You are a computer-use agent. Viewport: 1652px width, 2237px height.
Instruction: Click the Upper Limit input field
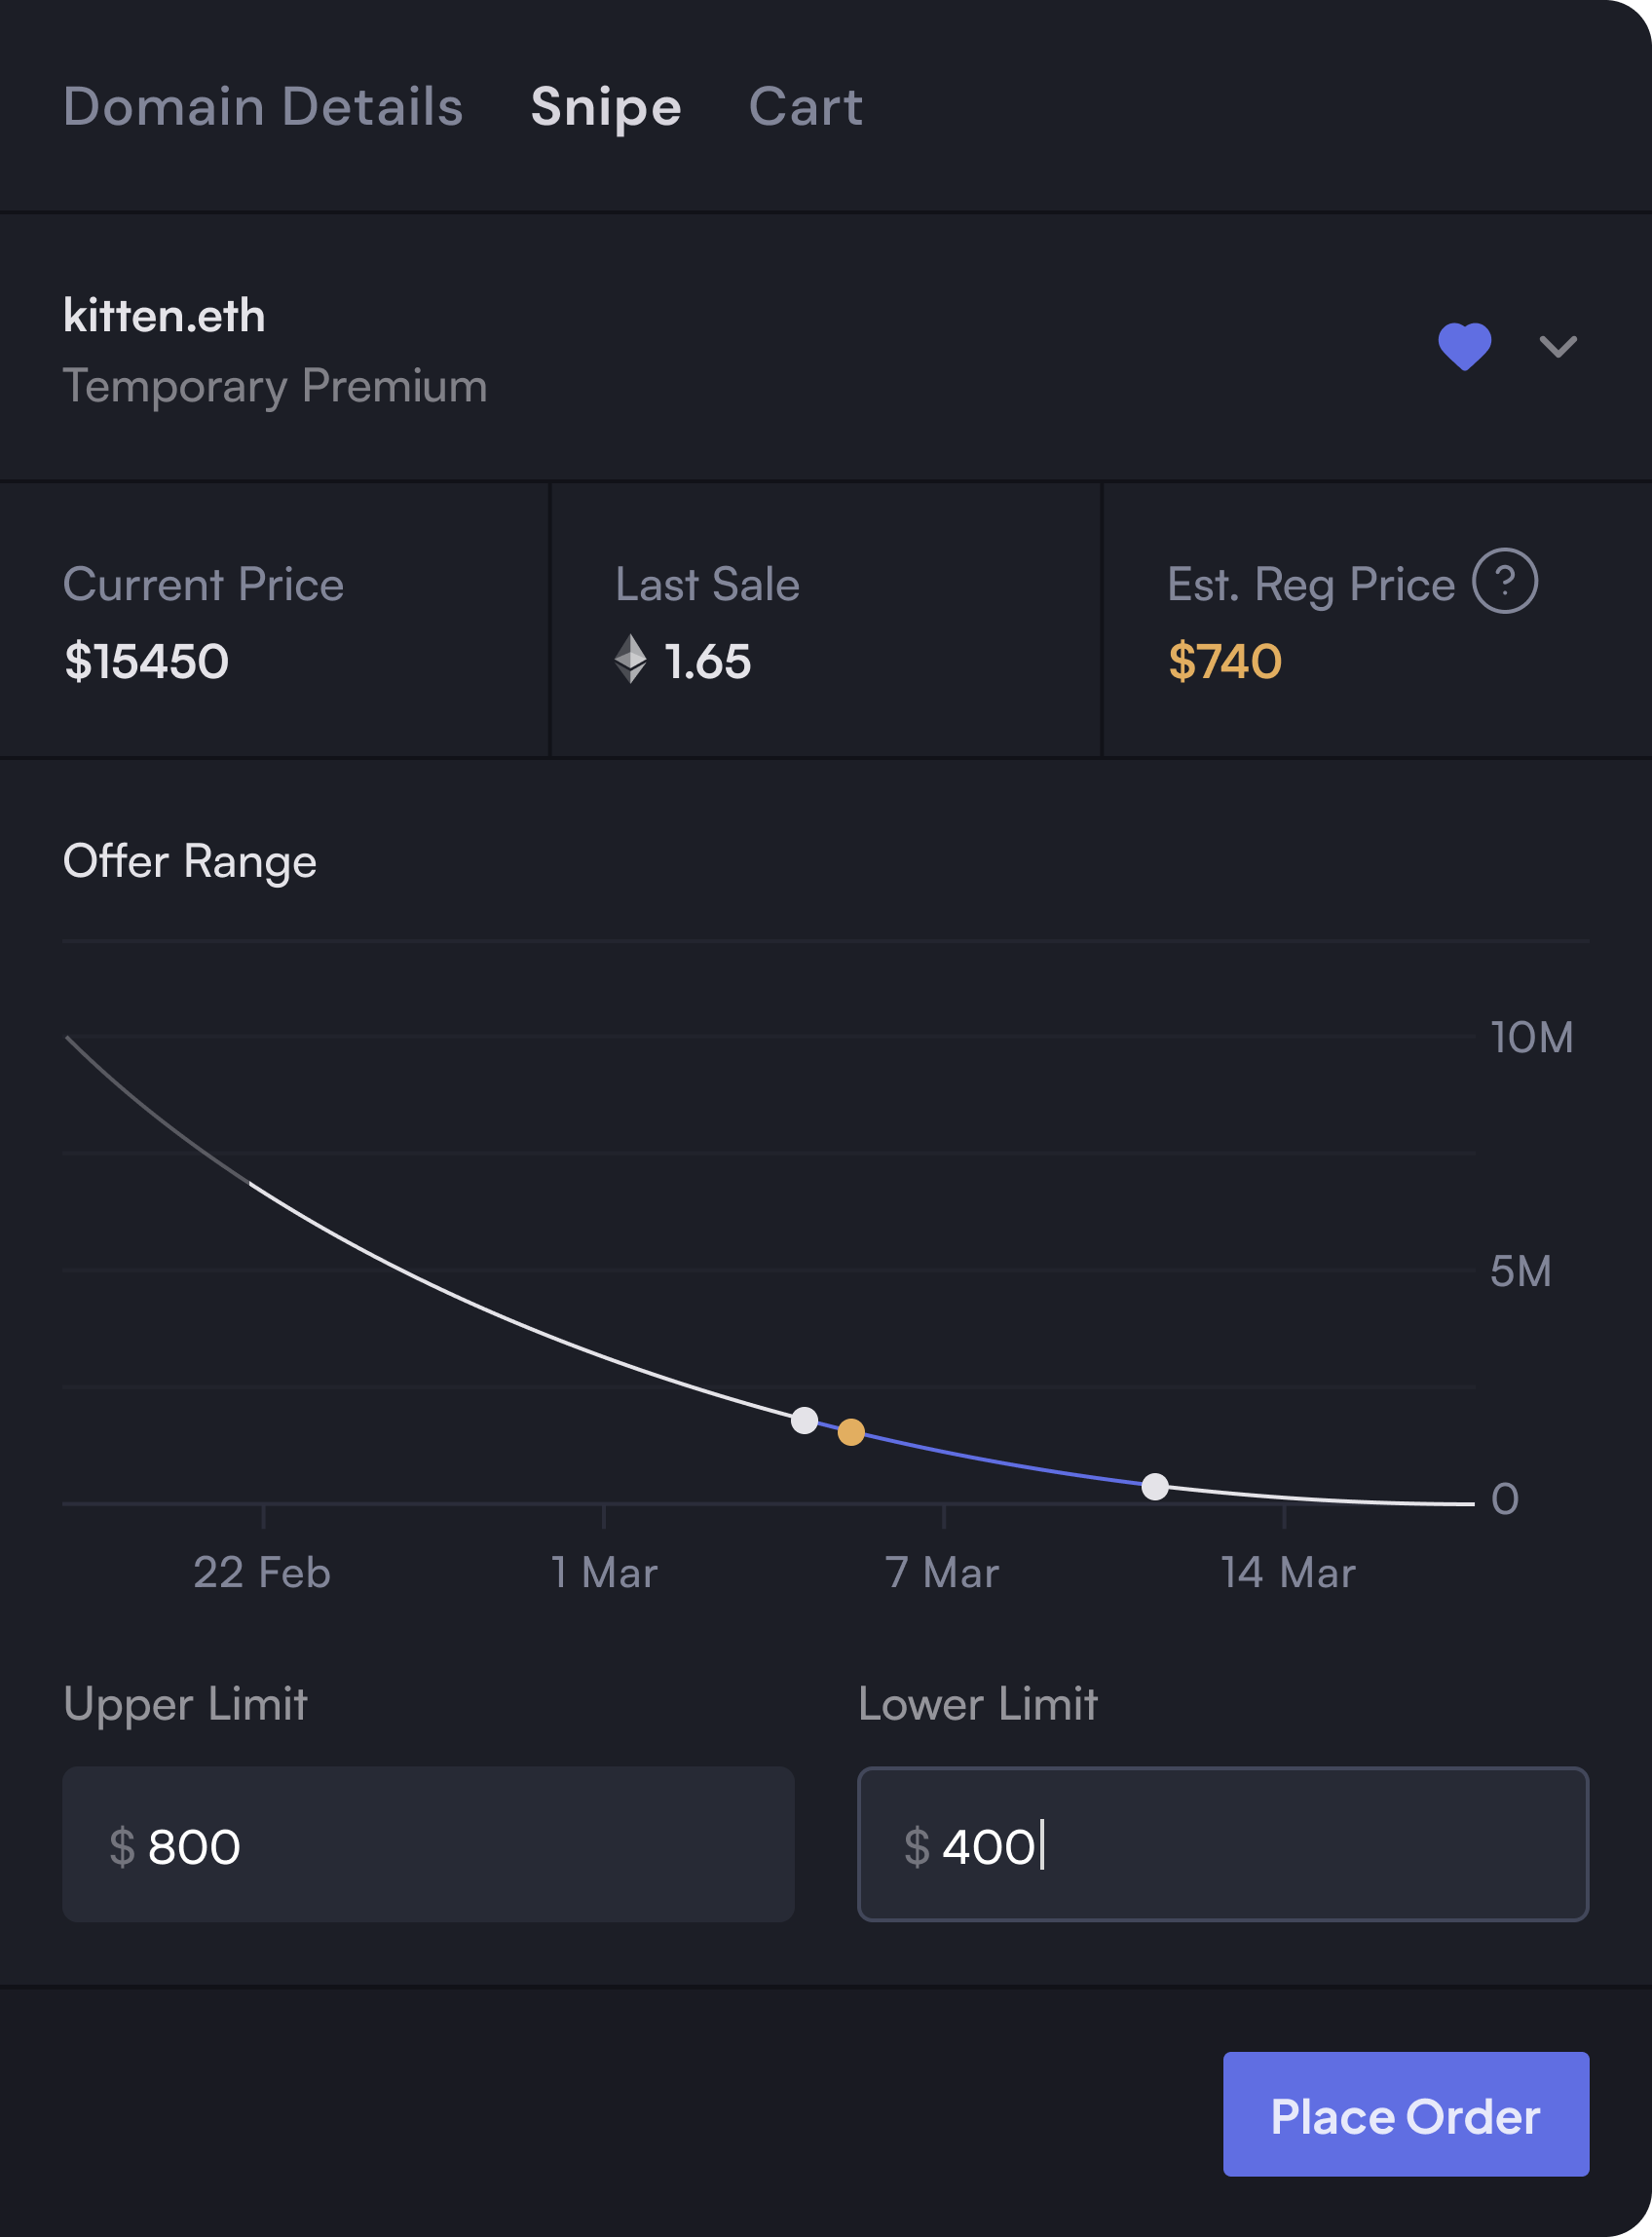(x=428, y=1844)
